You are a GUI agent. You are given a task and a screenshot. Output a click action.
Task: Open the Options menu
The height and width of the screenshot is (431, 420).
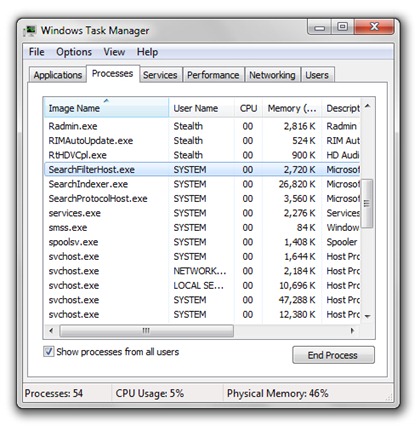pyautogui.click(x=74, y=52)
